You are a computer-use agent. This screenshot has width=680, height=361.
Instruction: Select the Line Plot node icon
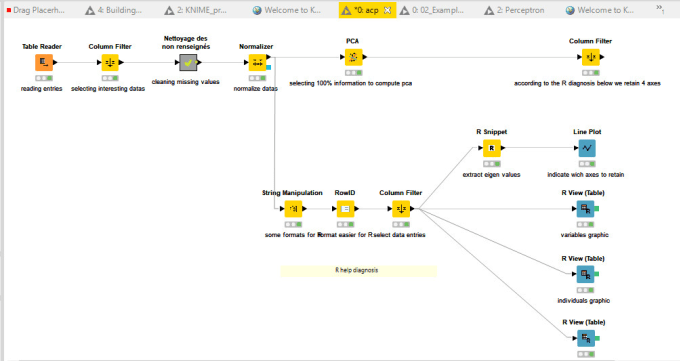[x=587, y=148]
